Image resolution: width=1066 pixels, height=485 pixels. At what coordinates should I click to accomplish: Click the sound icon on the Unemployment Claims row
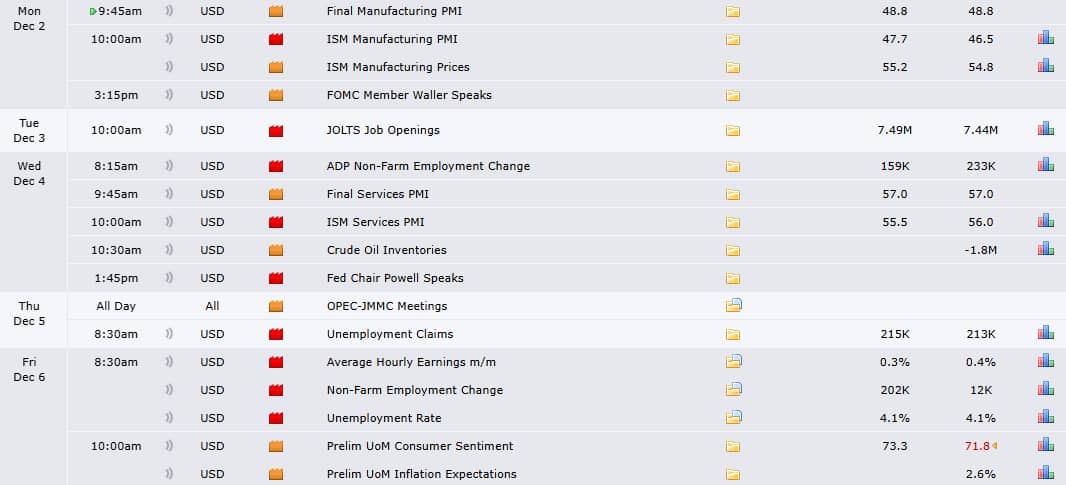(169, 334)
